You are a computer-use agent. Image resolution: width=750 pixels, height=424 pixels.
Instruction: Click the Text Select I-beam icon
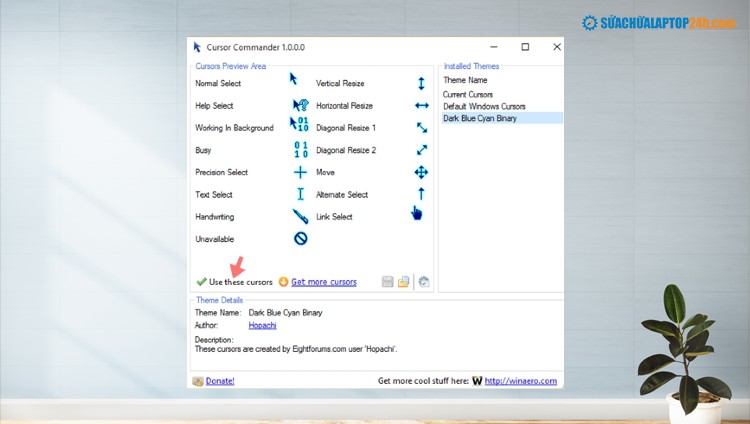300,194
